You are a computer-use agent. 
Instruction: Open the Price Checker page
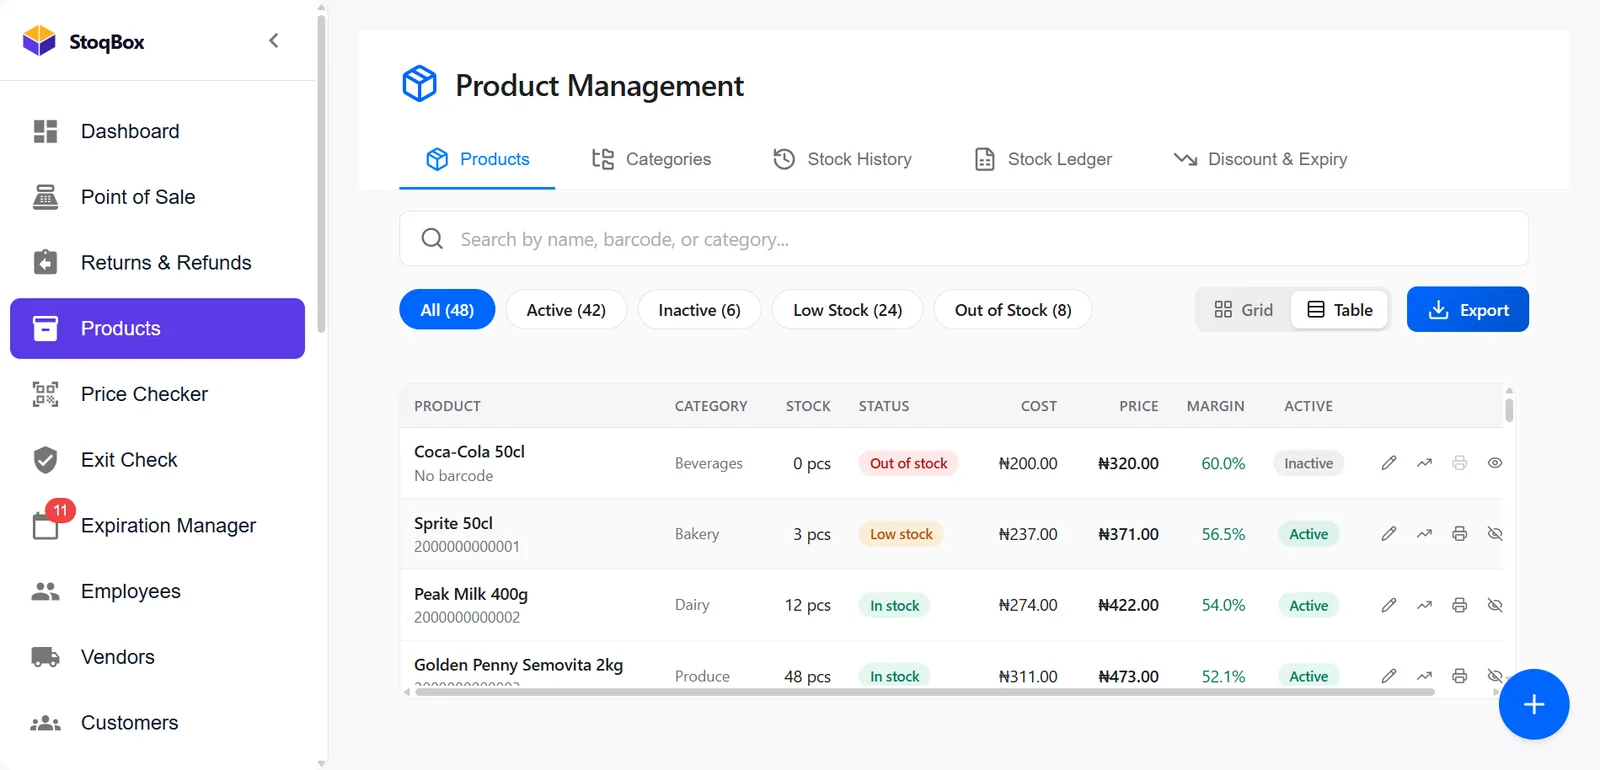157,394
